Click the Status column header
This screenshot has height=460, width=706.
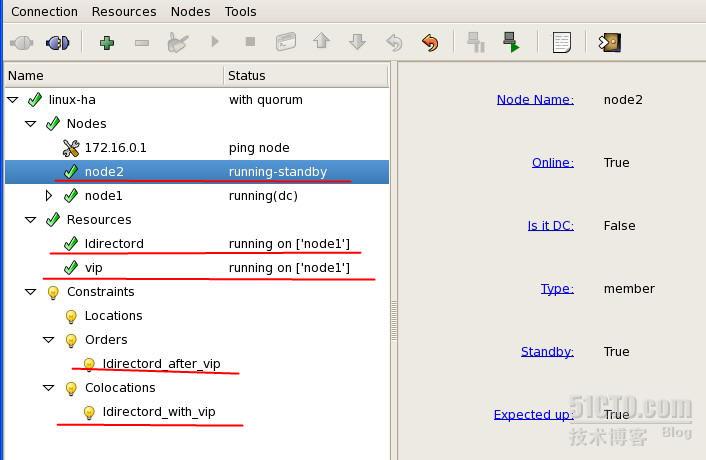click(306, 76)
